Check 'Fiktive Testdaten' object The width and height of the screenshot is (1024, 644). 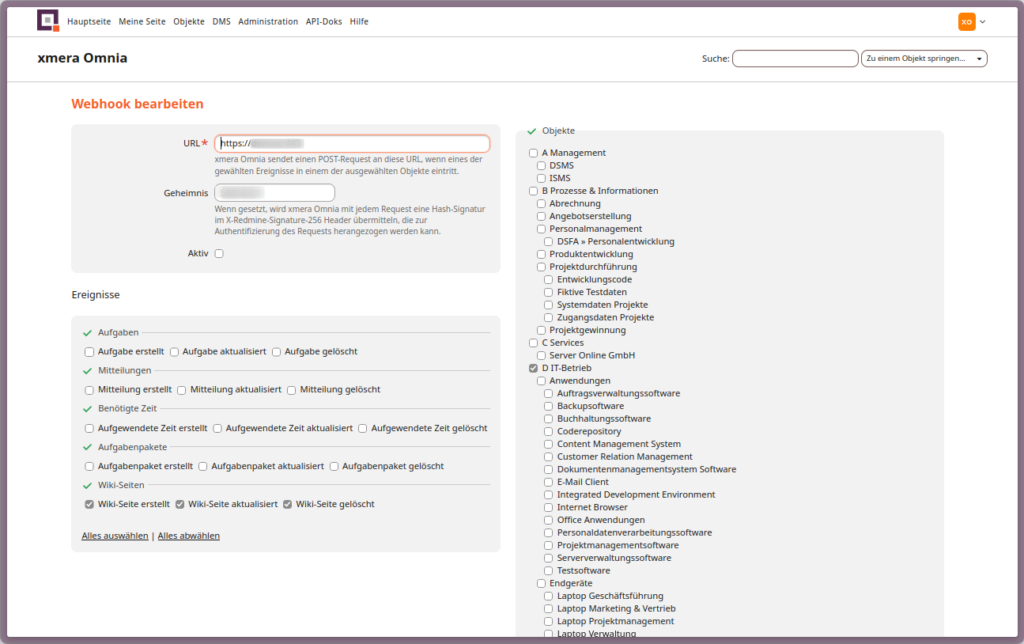click(549, 293)
